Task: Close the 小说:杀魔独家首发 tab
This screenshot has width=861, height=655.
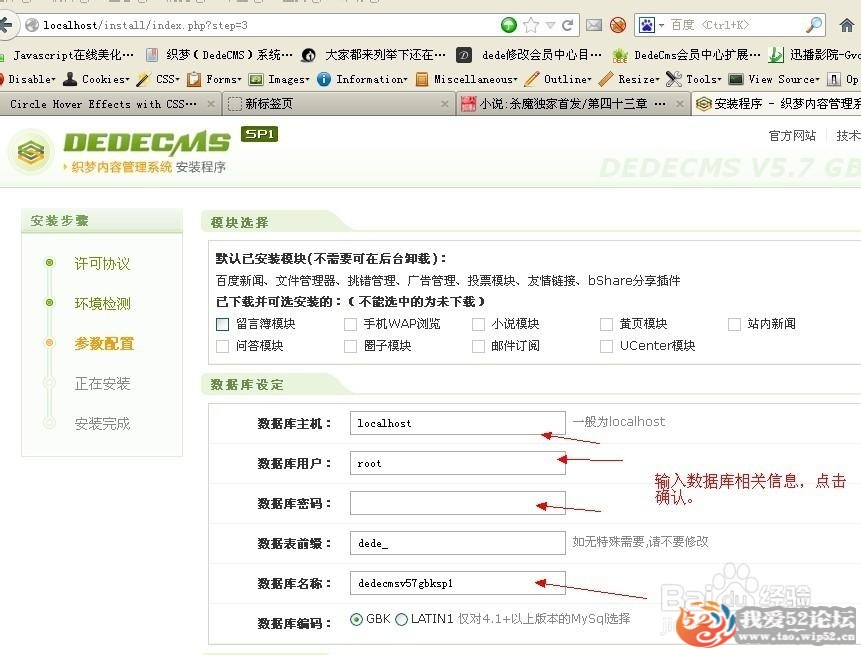Action: click(680, 104)
